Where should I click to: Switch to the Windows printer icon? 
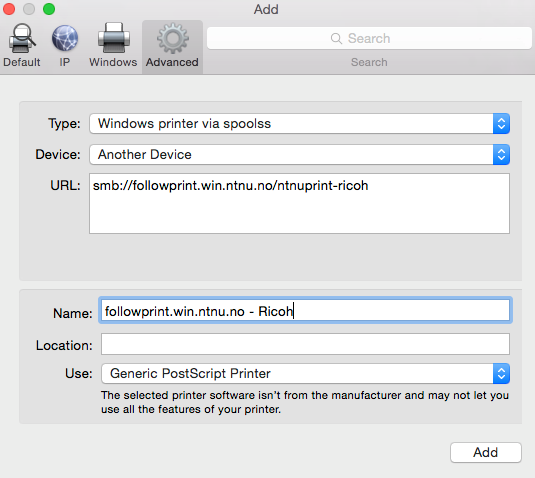point(114,38)
